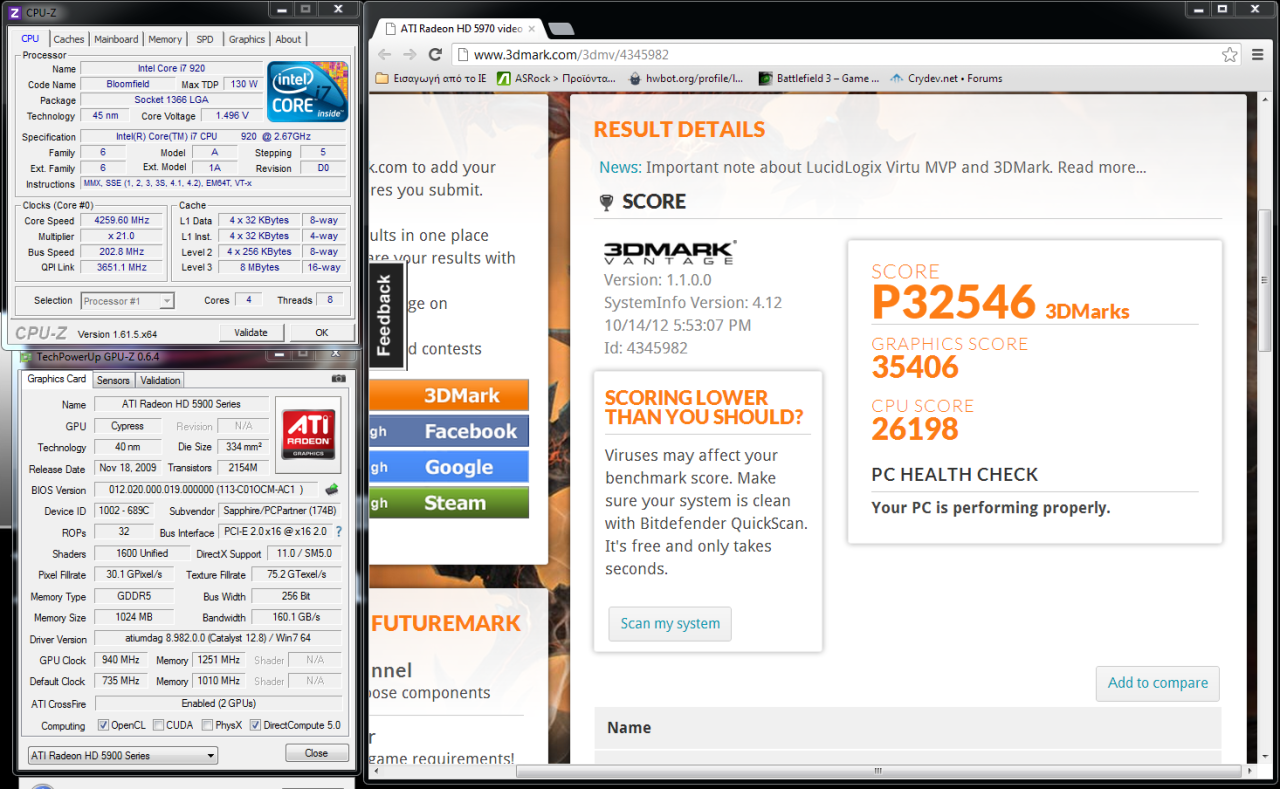Bookmark page with the star icon
The height and width of the screenshot is (789, 1280).
tap(1229, 54)
